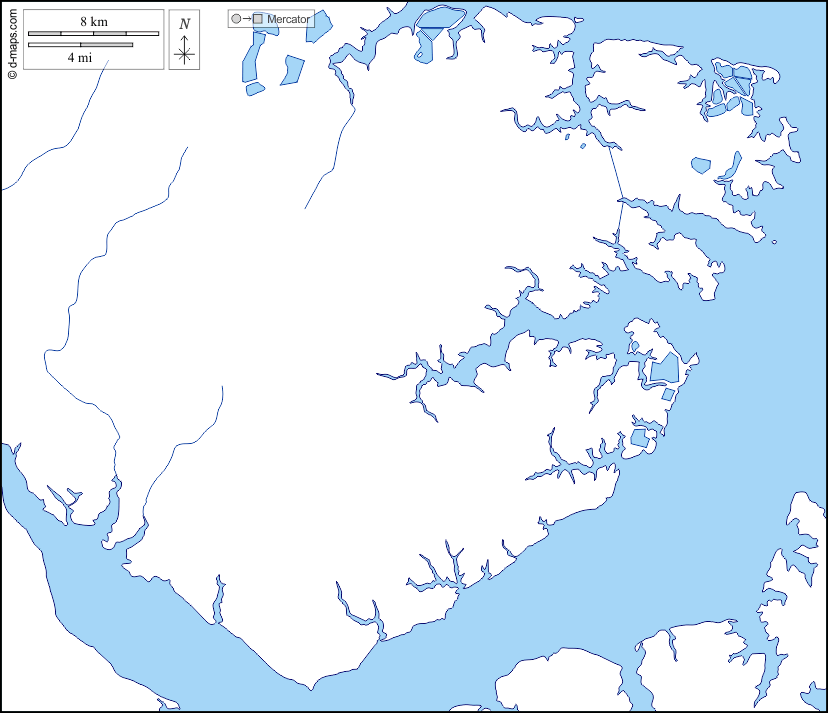828x713 pixels.
Task: Click the square icon before Mercator text
Action: (x=258, y=19)
